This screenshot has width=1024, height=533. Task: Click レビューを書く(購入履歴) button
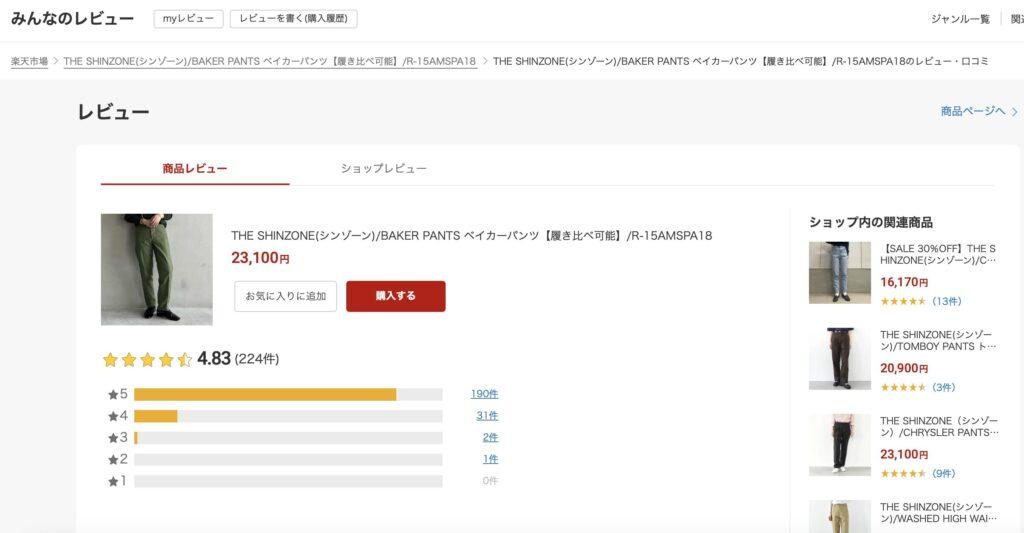293,19
